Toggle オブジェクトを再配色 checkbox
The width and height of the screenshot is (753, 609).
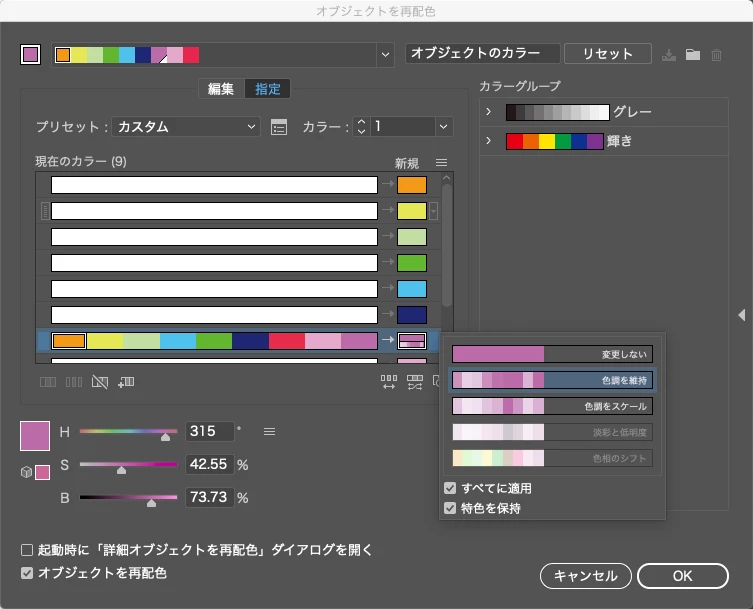click(x=27, y=573)
